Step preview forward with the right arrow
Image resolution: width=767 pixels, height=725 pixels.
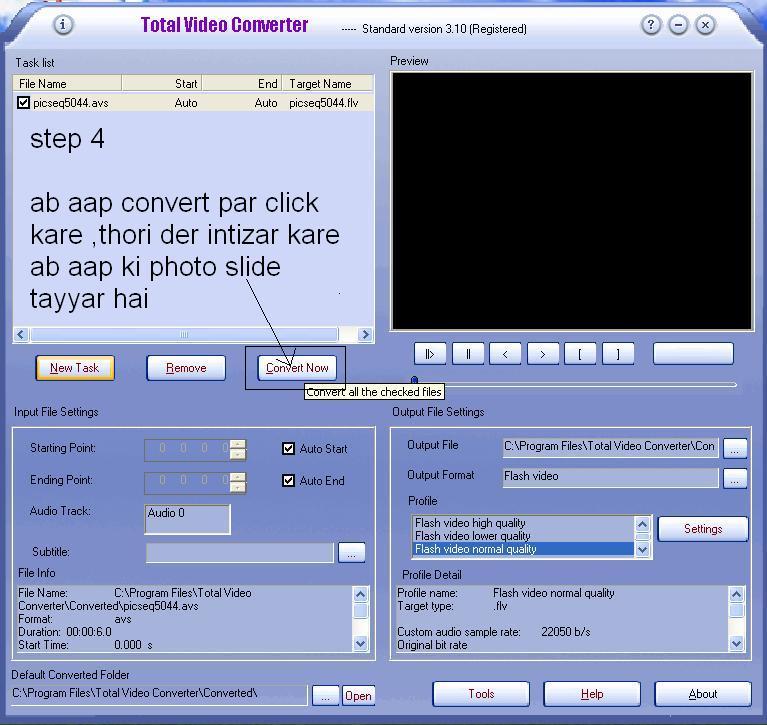point(543,354)
